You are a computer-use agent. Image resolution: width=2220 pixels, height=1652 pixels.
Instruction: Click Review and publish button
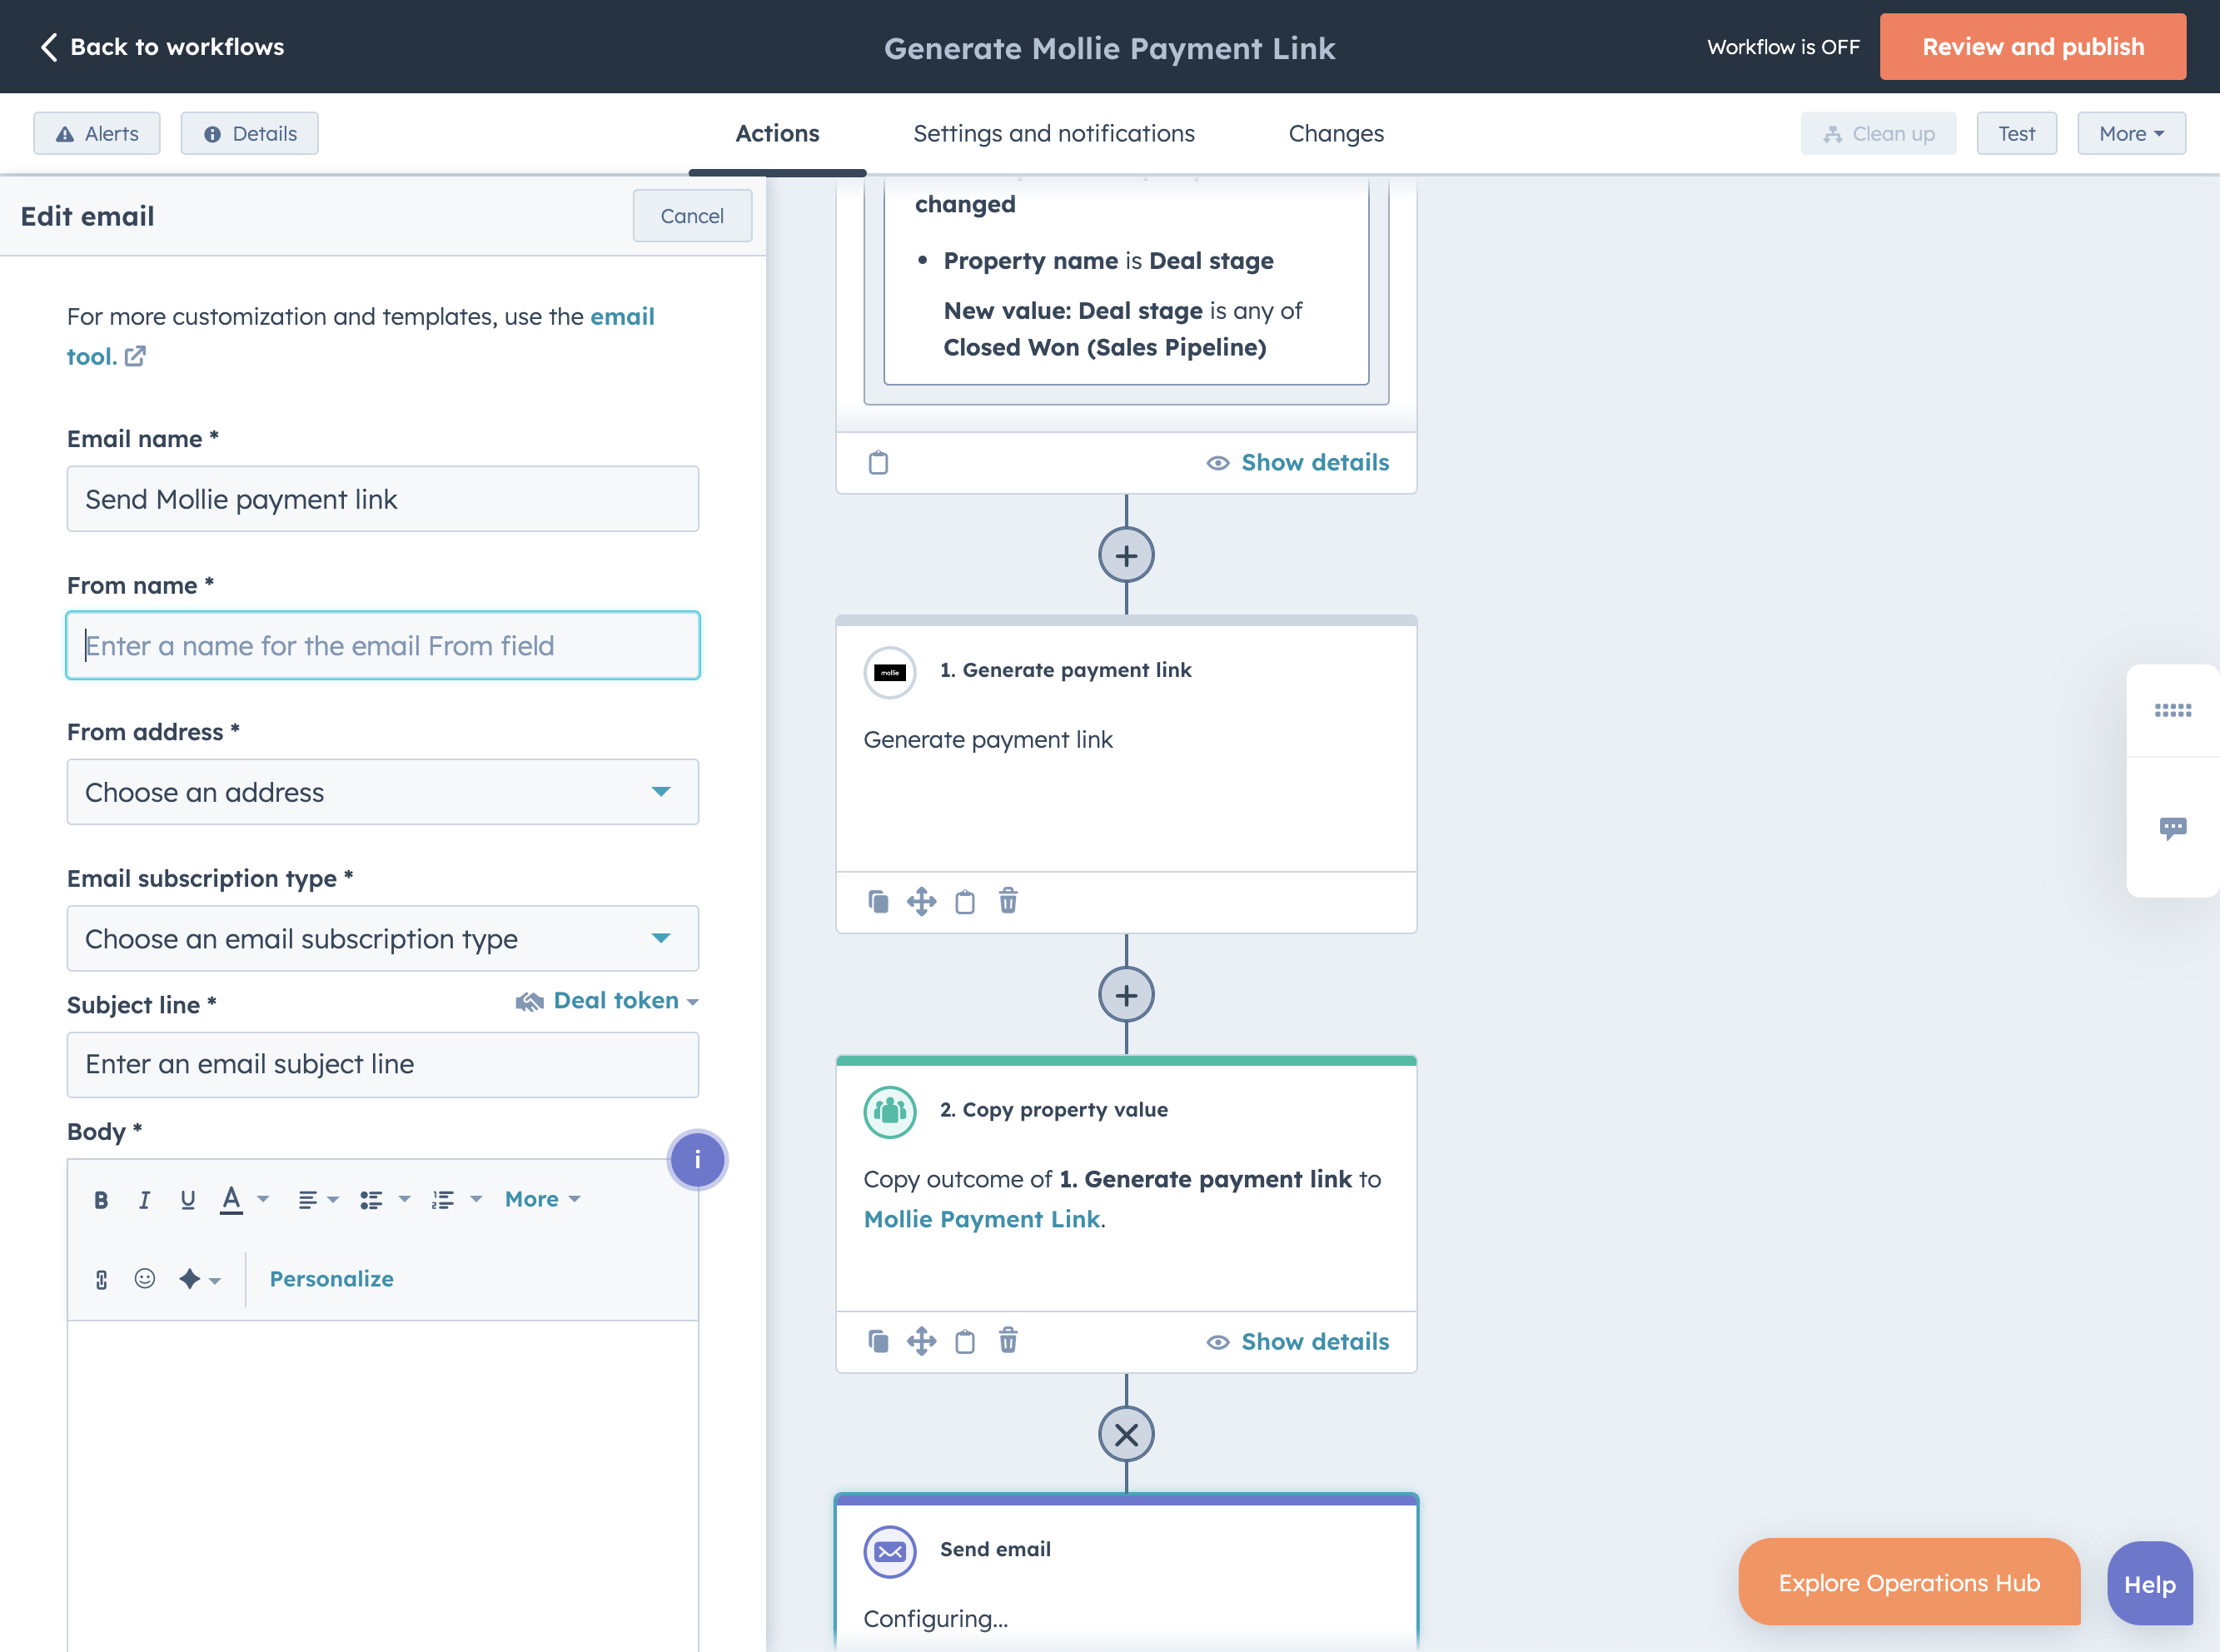coord(2032,47)
